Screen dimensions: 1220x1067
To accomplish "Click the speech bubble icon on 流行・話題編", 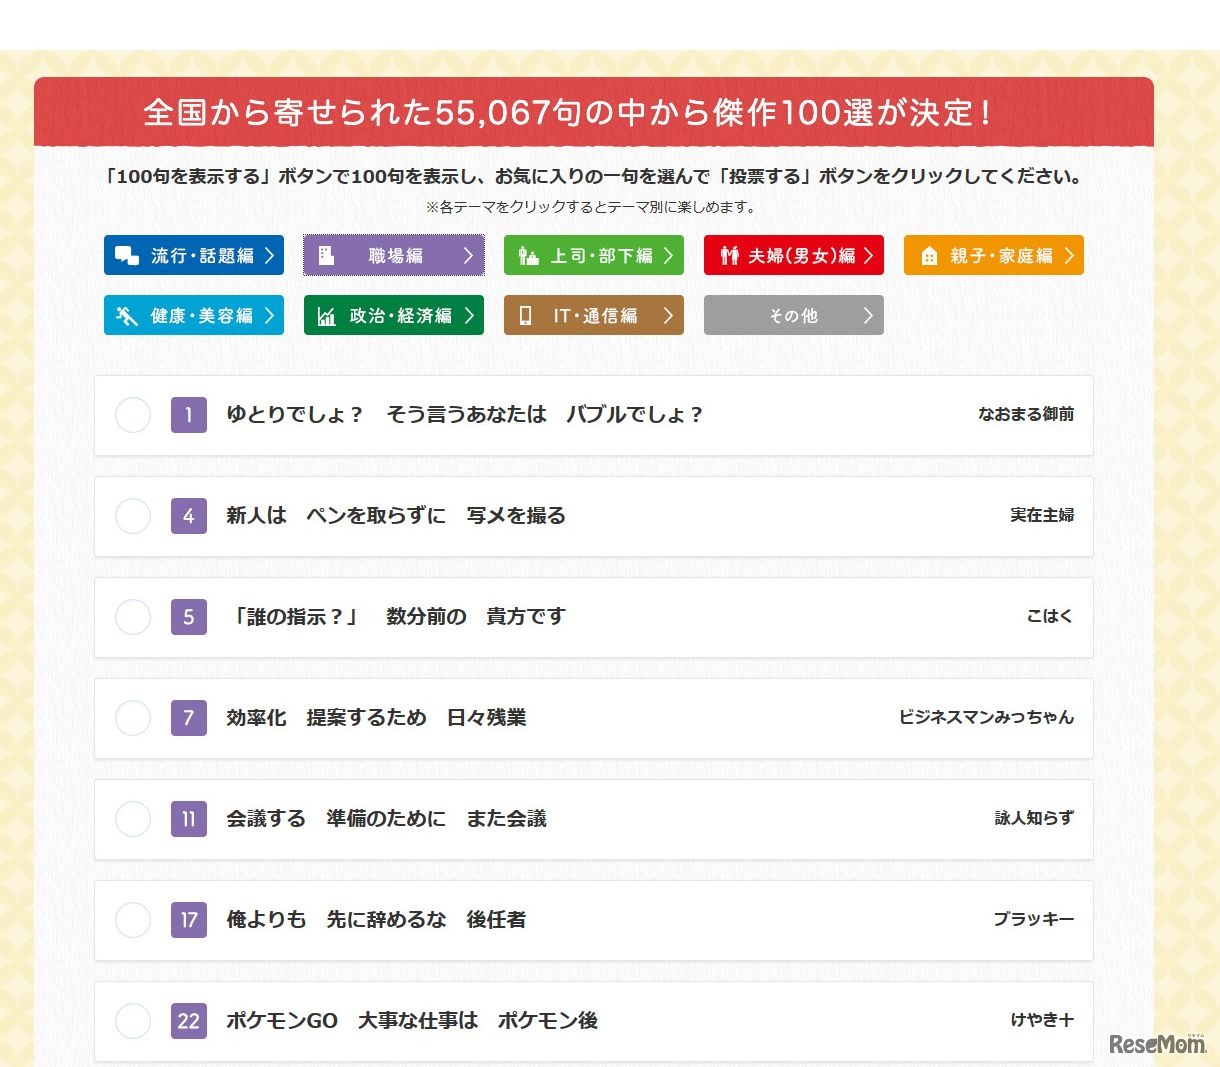I will [126, 256].
